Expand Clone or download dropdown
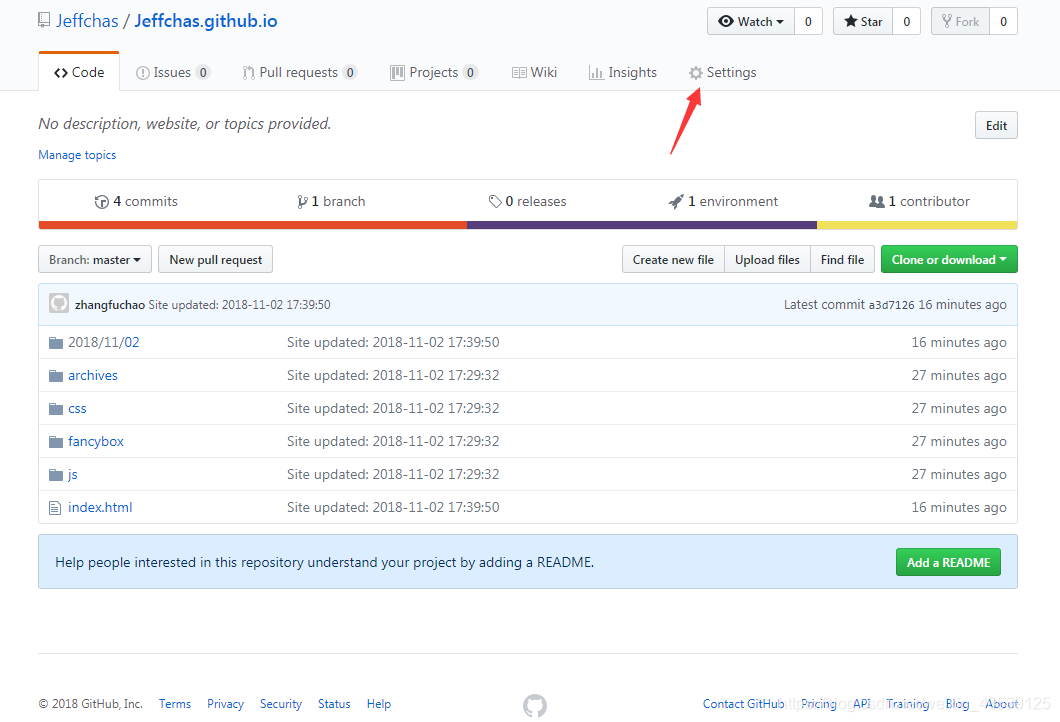This screenshot has height=722, width=1060. [949, 260]
